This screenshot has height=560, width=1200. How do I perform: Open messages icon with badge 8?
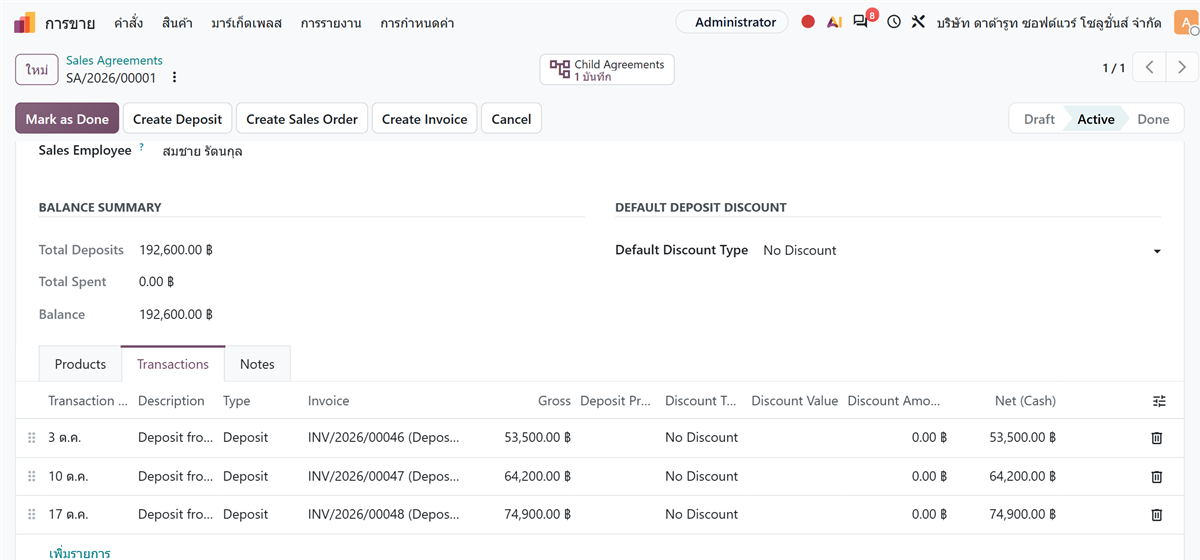click(x=863, y=20)
